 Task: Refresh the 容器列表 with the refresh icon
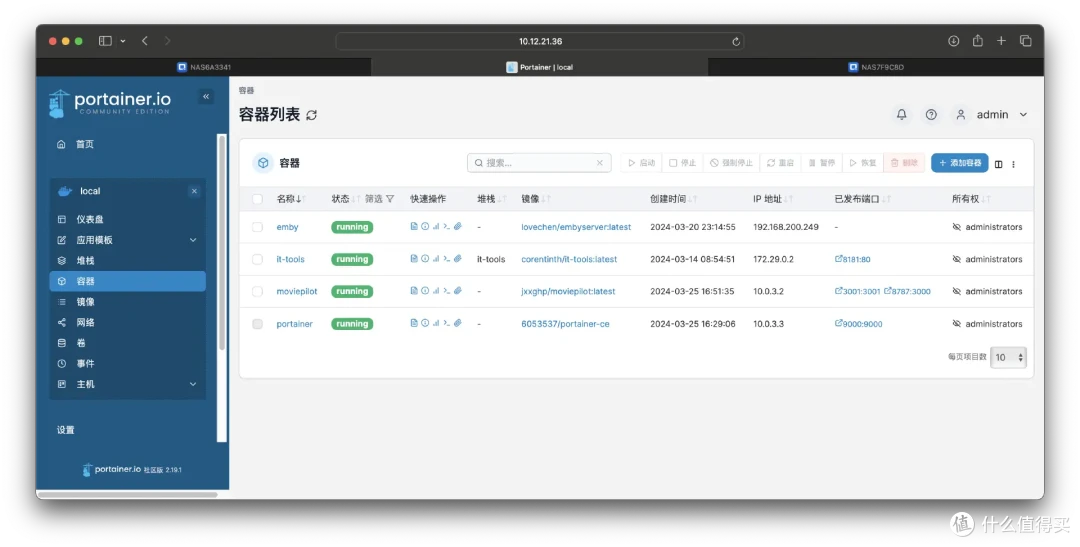(311, 115)
